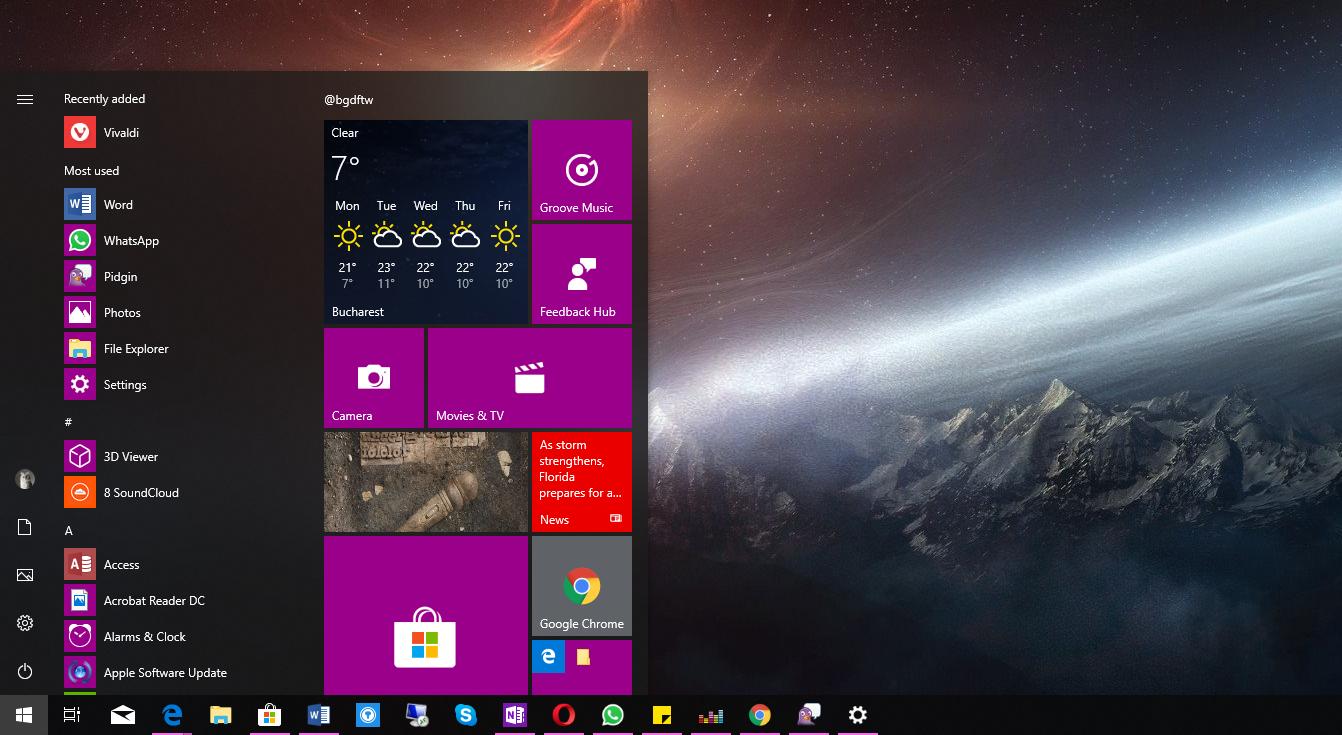Open the News tile about Florida storm
The width and height of the screenshot is (1342, 735).
tap(582, 482)
